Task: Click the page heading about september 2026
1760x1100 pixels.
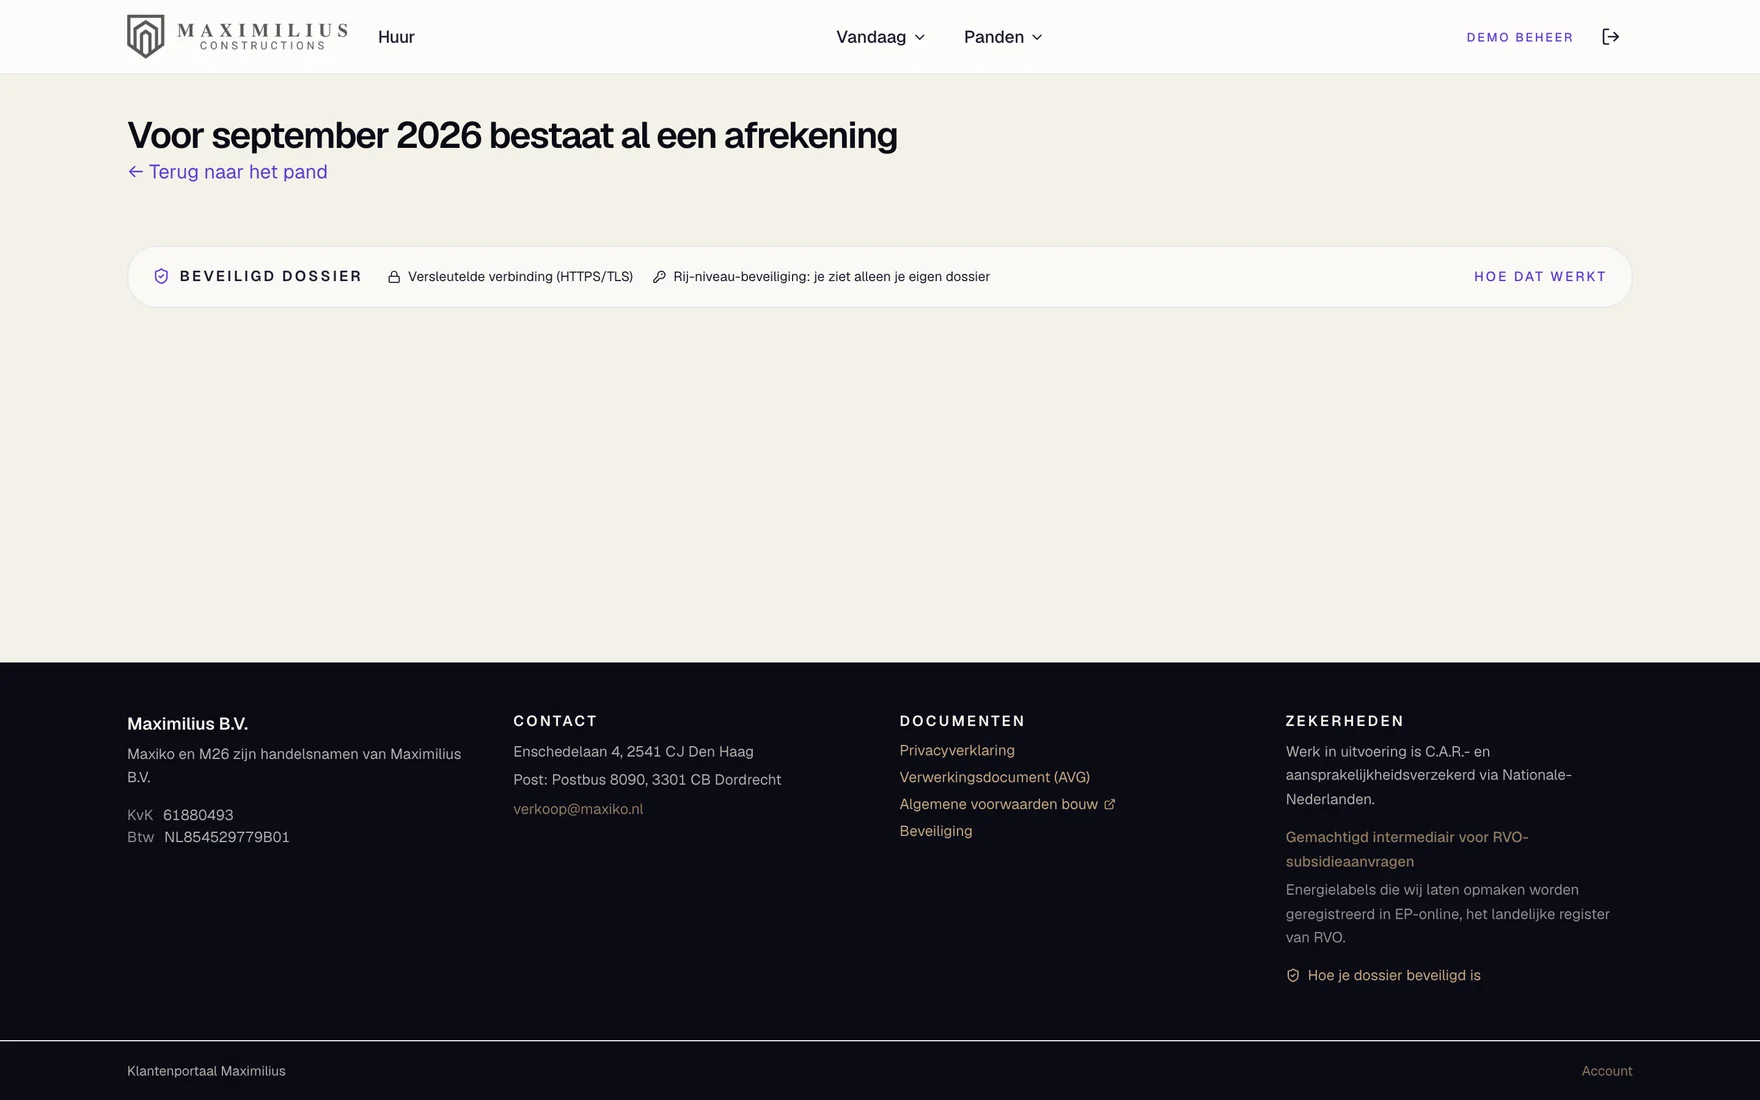Action: click(512, 135)
